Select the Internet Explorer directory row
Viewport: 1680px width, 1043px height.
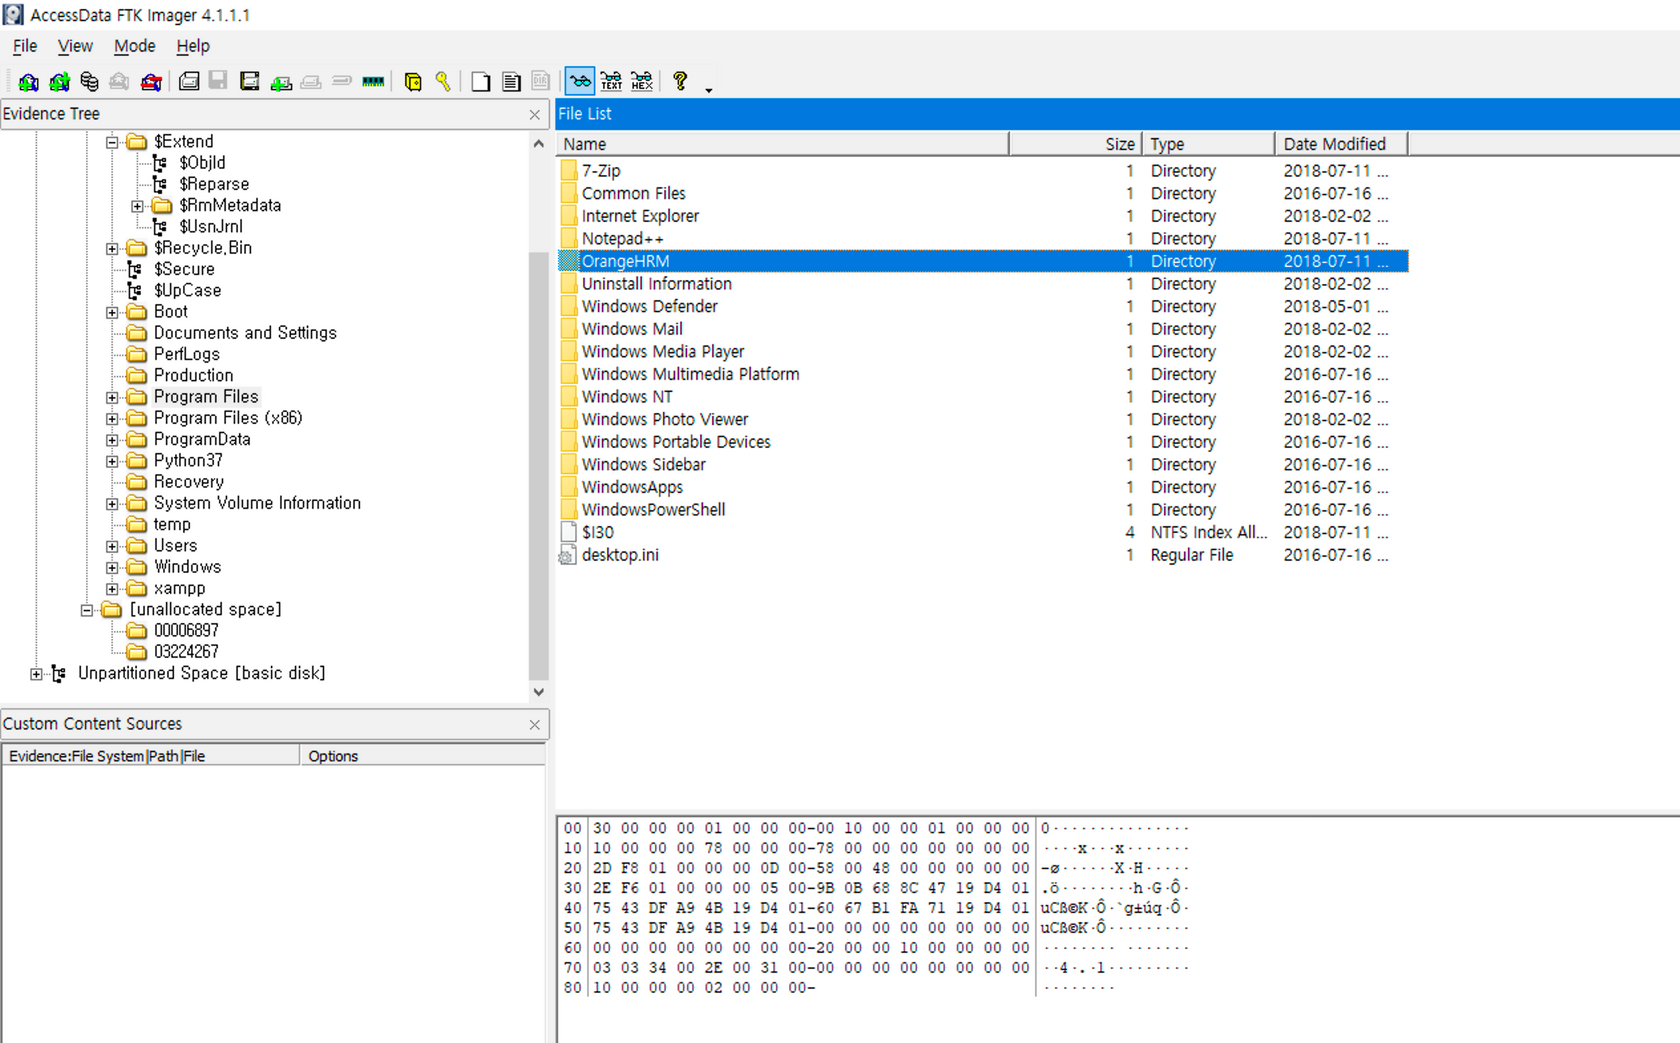tap(983, 216)
